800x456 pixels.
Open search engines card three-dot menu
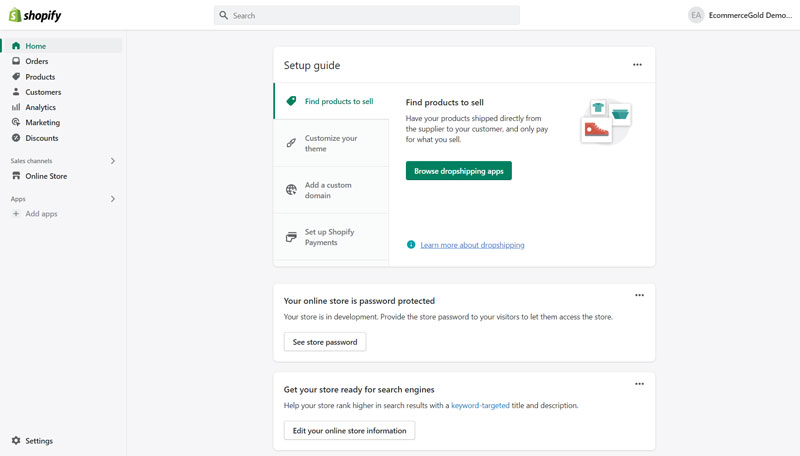pos(639,384)
